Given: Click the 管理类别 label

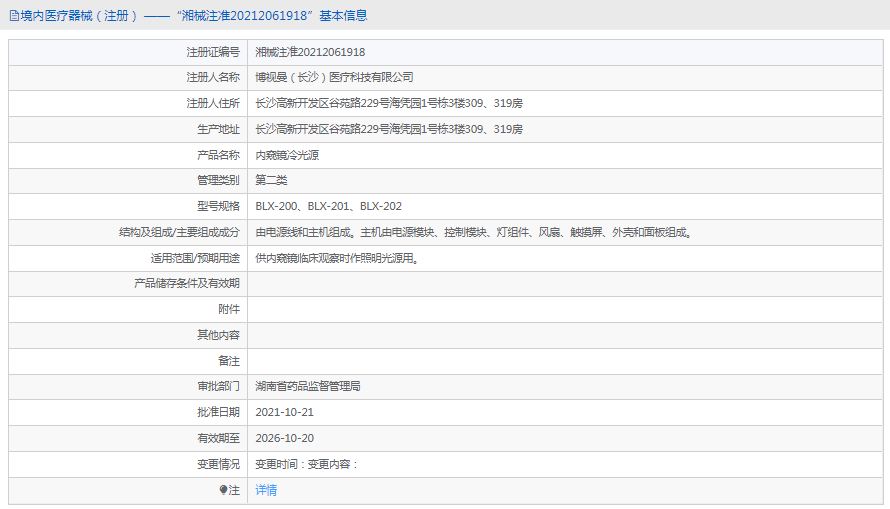Looking at the screenshot, I should click(219, 180).
